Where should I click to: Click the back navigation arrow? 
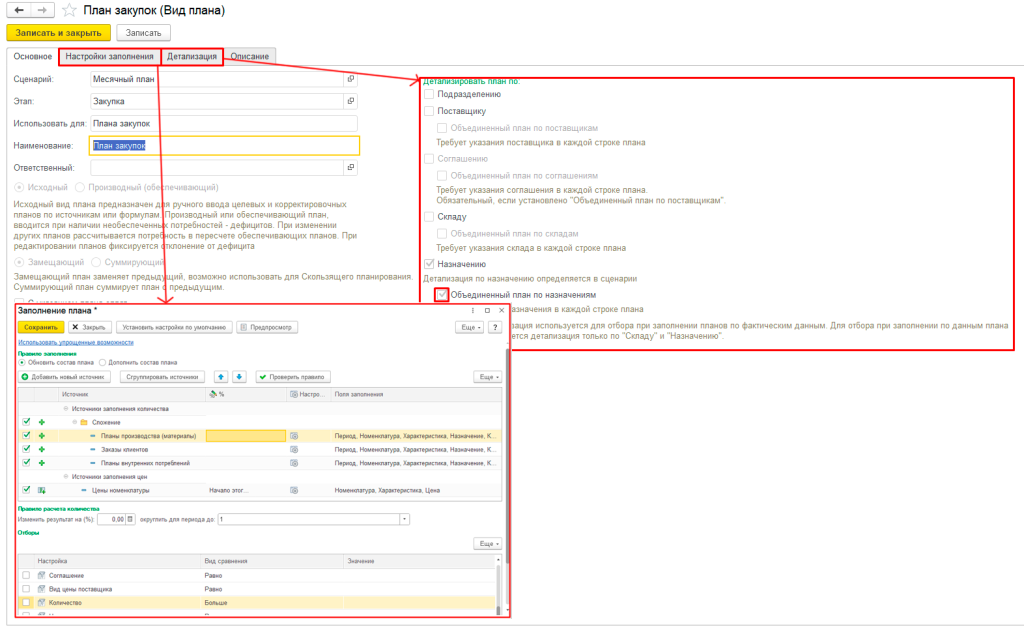pos(18,10)
